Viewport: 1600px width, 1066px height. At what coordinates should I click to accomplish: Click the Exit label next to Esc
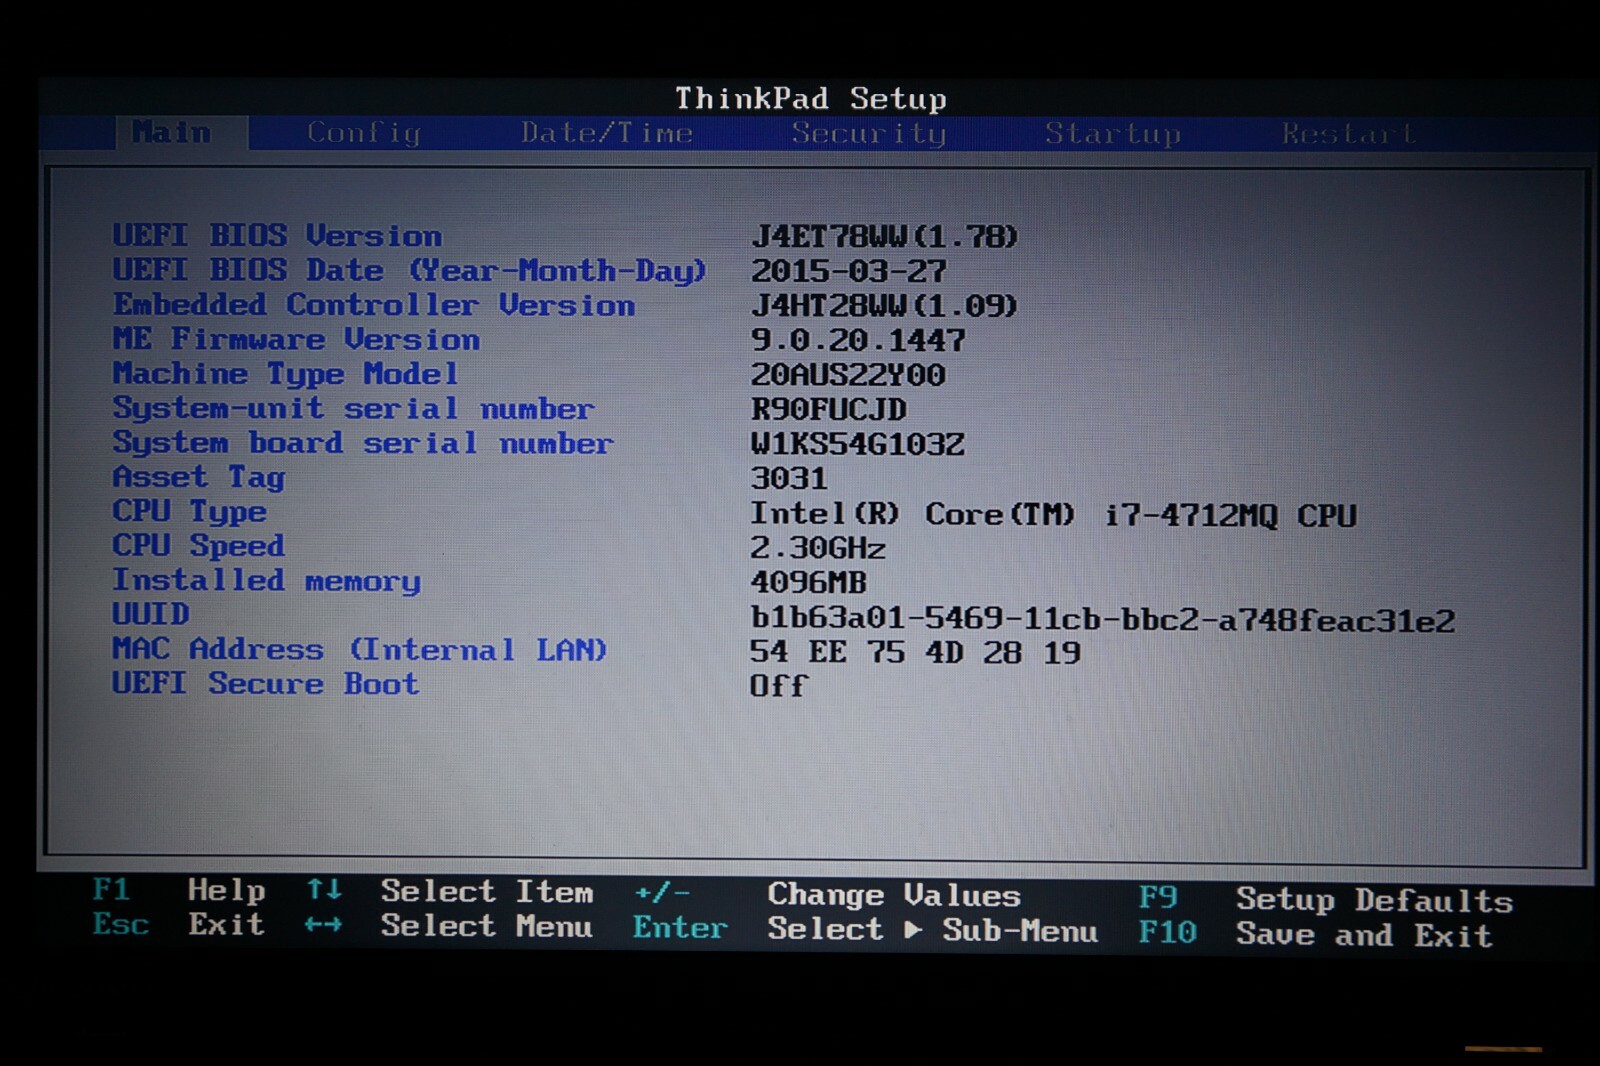[226, 924]
